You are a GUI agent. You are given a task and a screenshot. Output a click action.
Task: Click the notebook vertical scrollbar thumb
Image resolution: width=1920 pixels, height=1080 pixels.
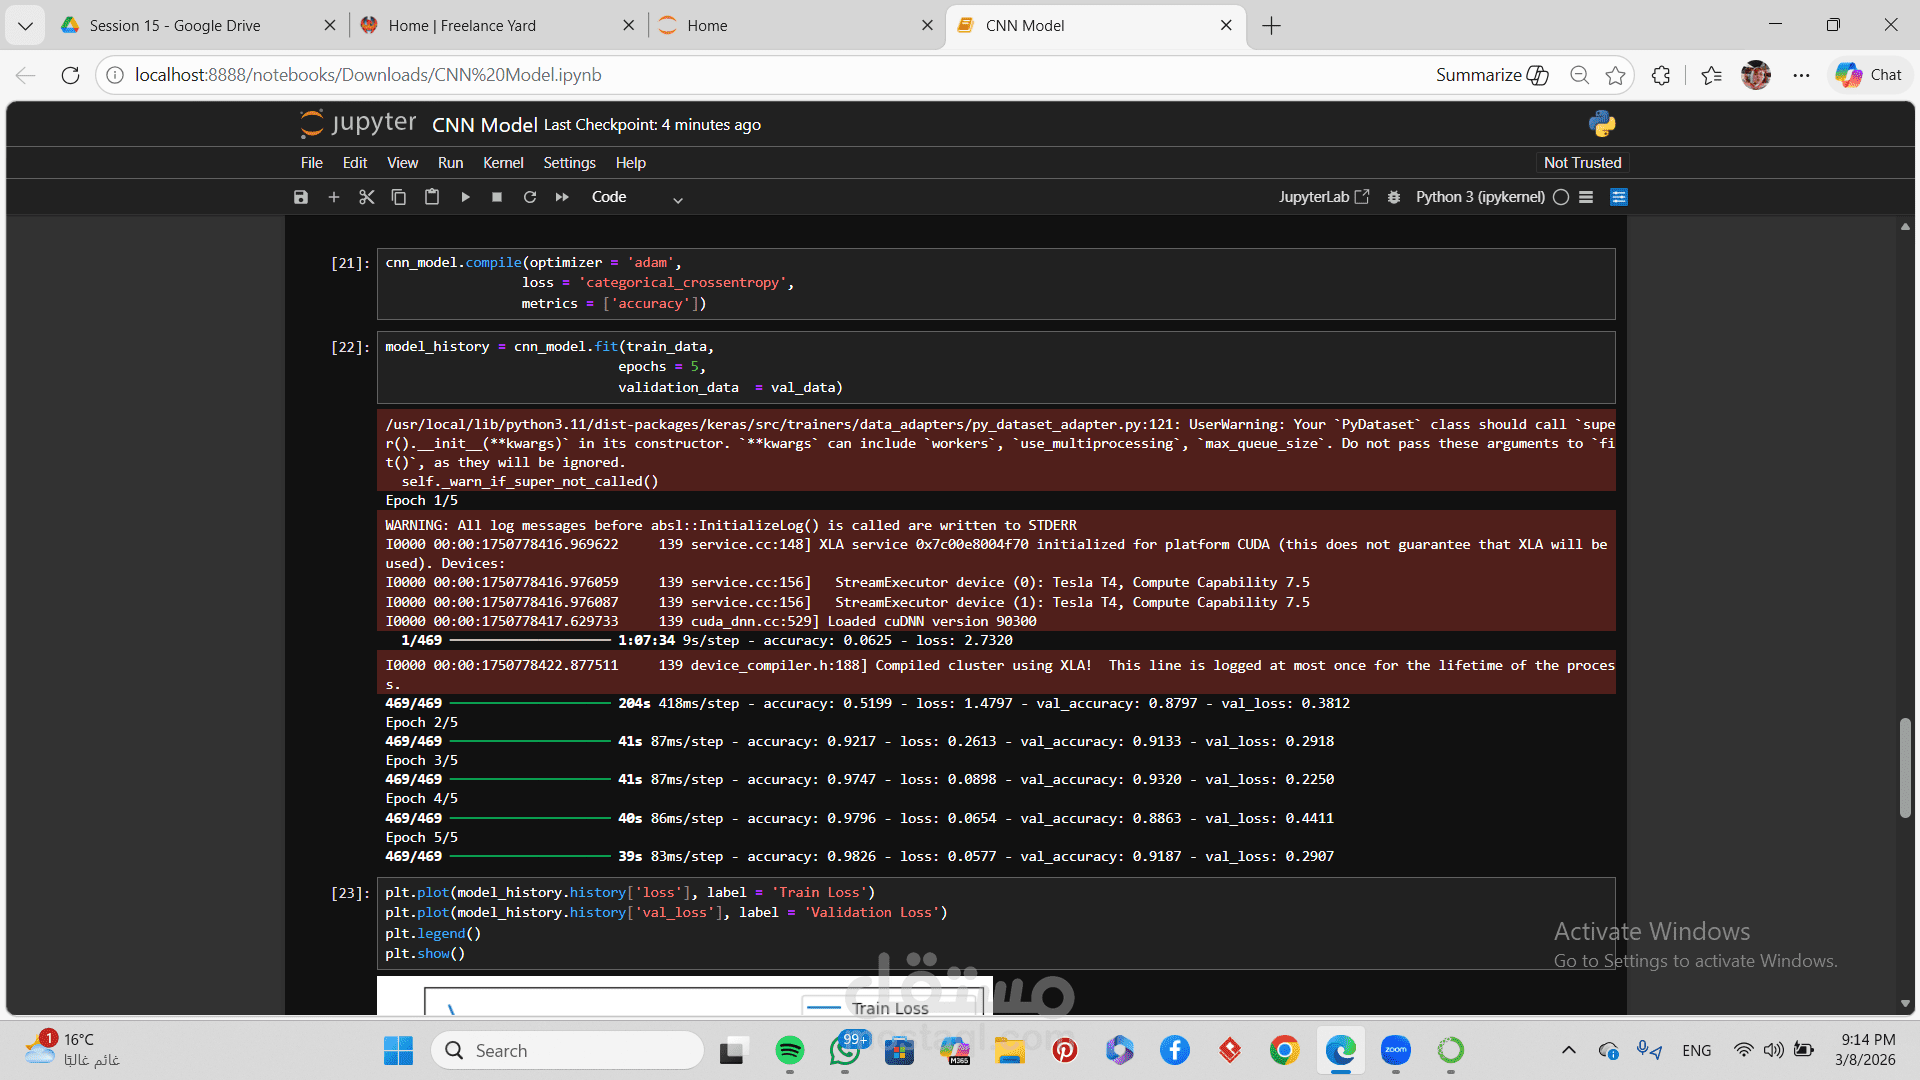point(1905,767)
